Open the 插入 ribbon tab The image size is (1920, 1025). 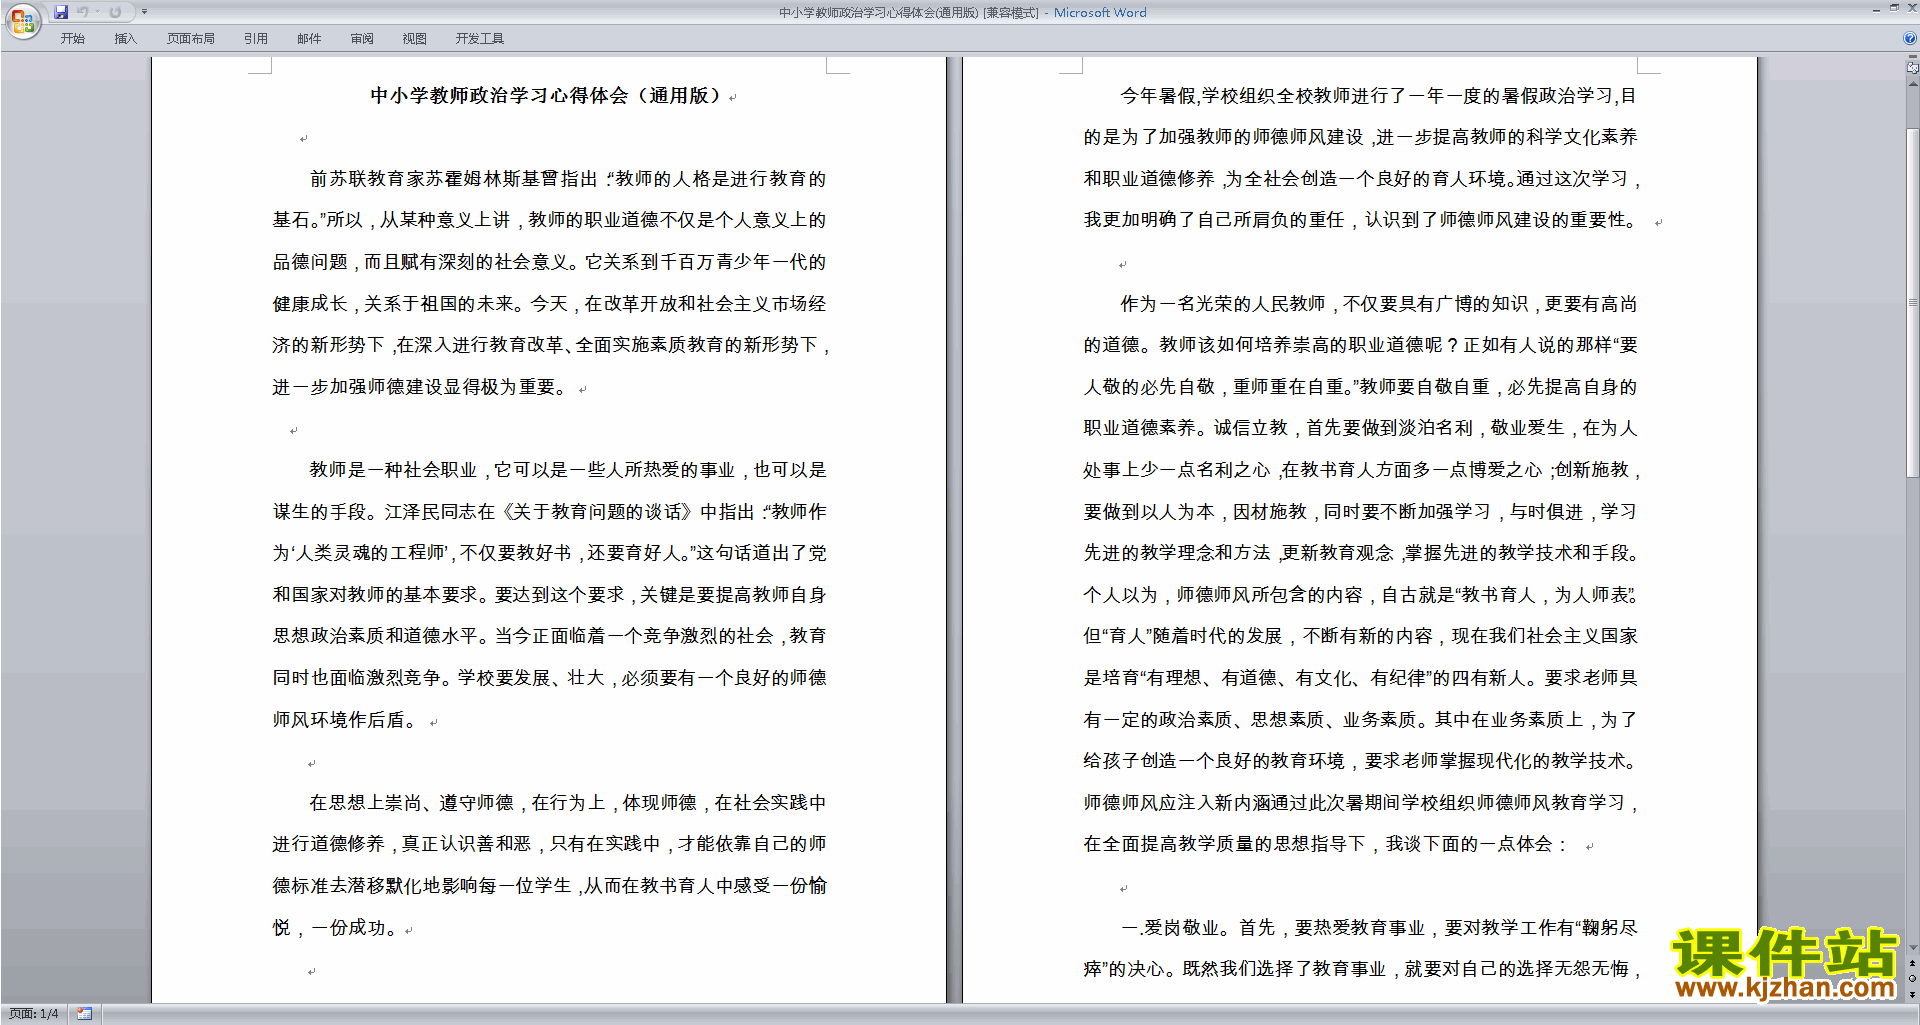[x=125, y=39]
